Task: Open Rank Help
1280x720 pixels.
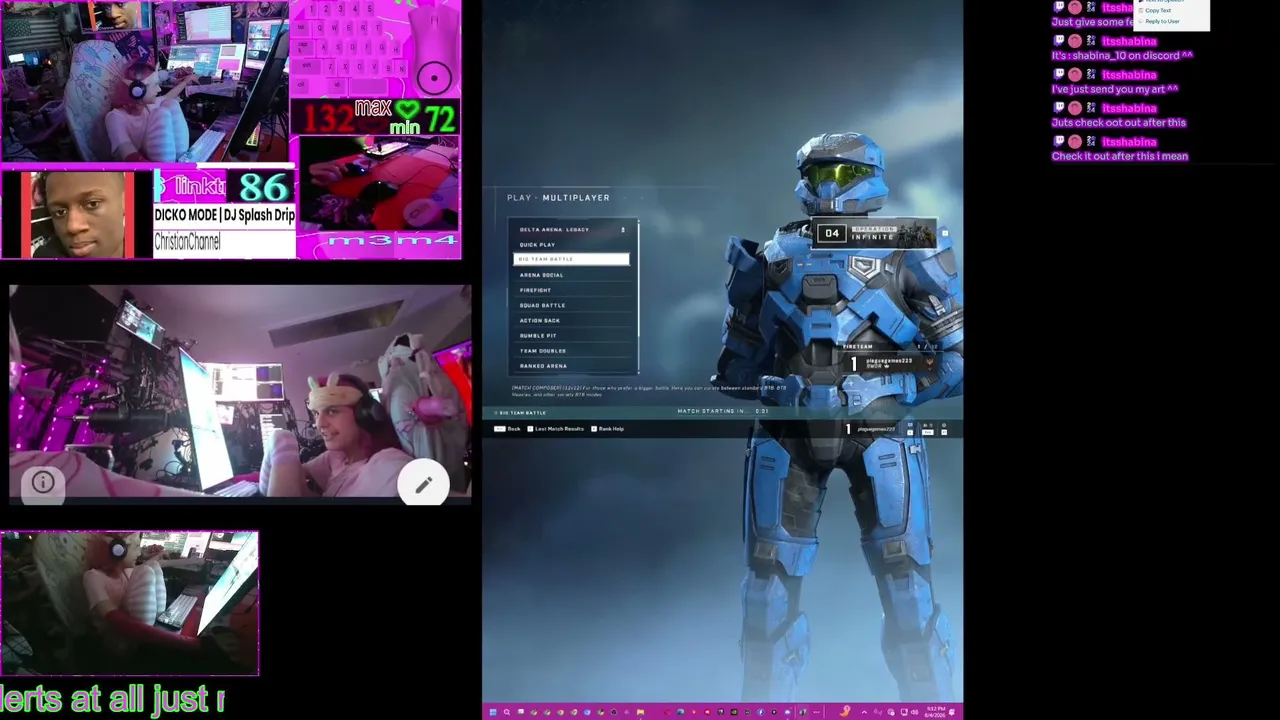Action: pyautogui.click(x=607, y=429)
